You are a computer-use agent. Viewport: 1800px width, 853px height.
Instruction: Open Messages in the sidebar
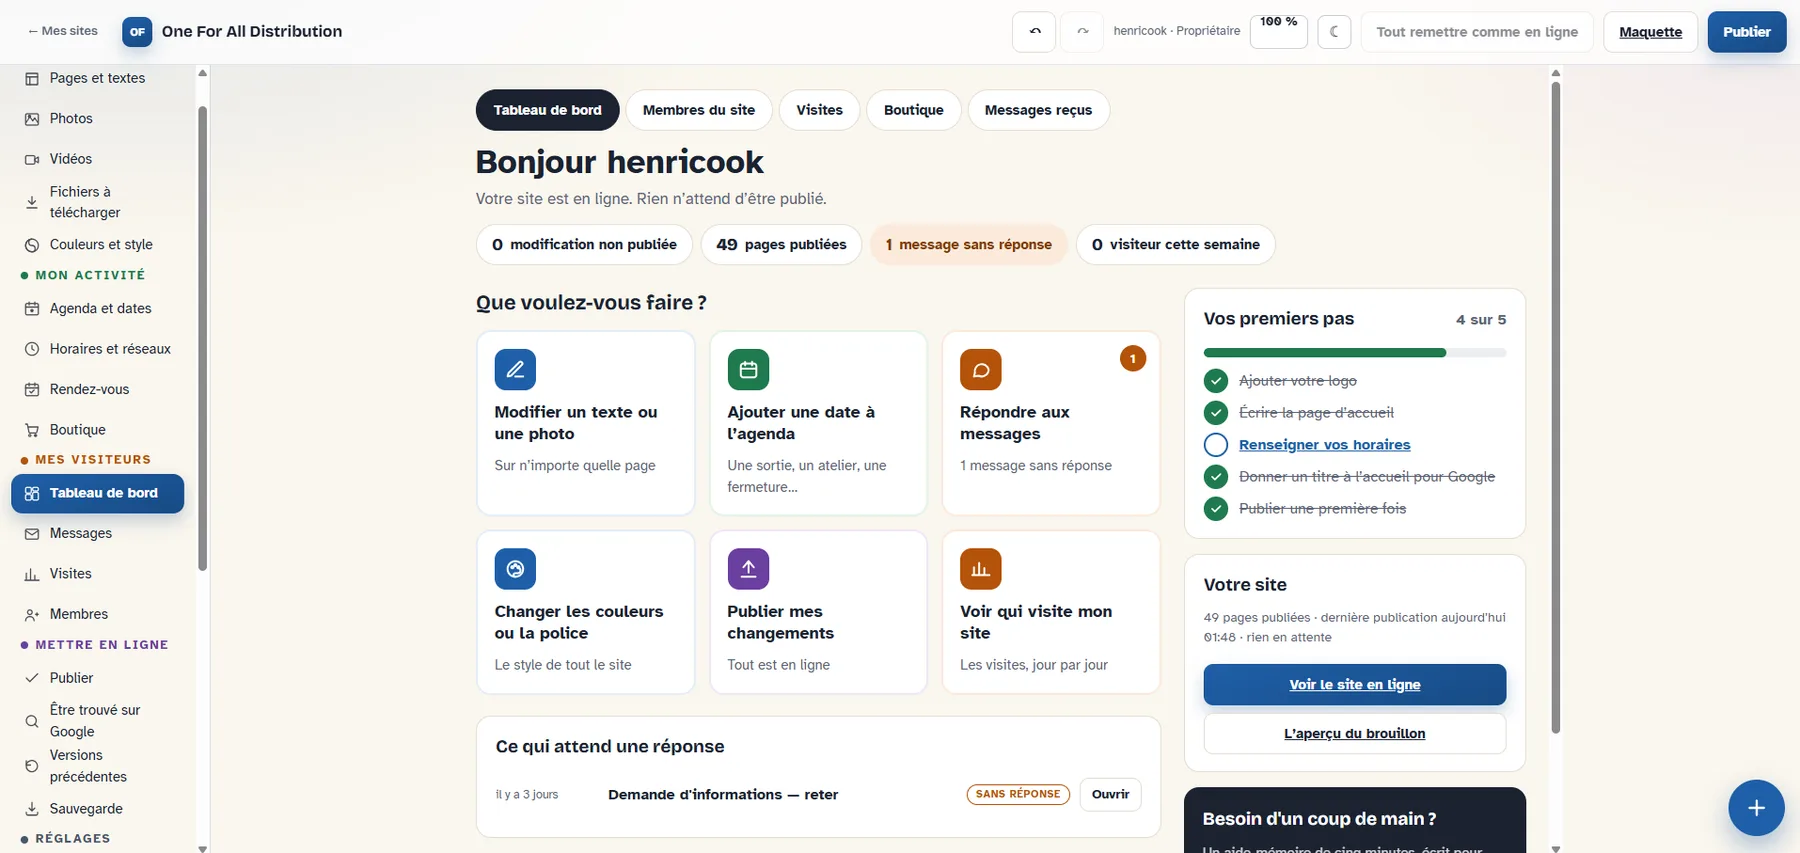pos(98,534)
